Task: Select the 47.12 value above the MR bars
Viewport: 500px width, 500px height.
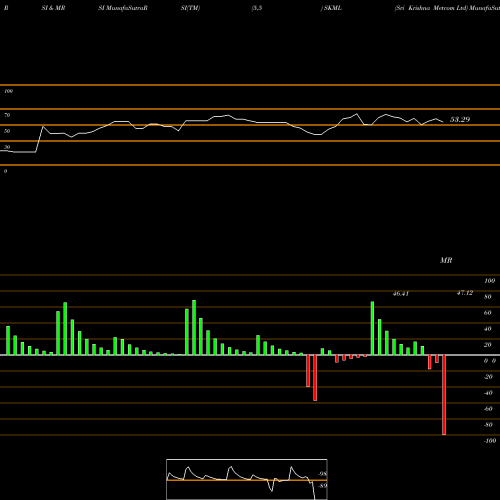Action: coord(465,293)
